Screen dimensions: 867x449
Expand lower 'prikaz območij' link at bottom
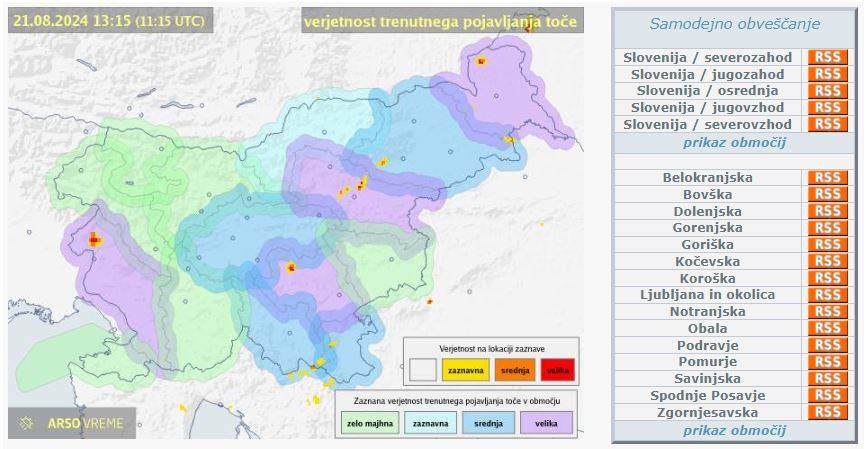[x=734, y=431]
